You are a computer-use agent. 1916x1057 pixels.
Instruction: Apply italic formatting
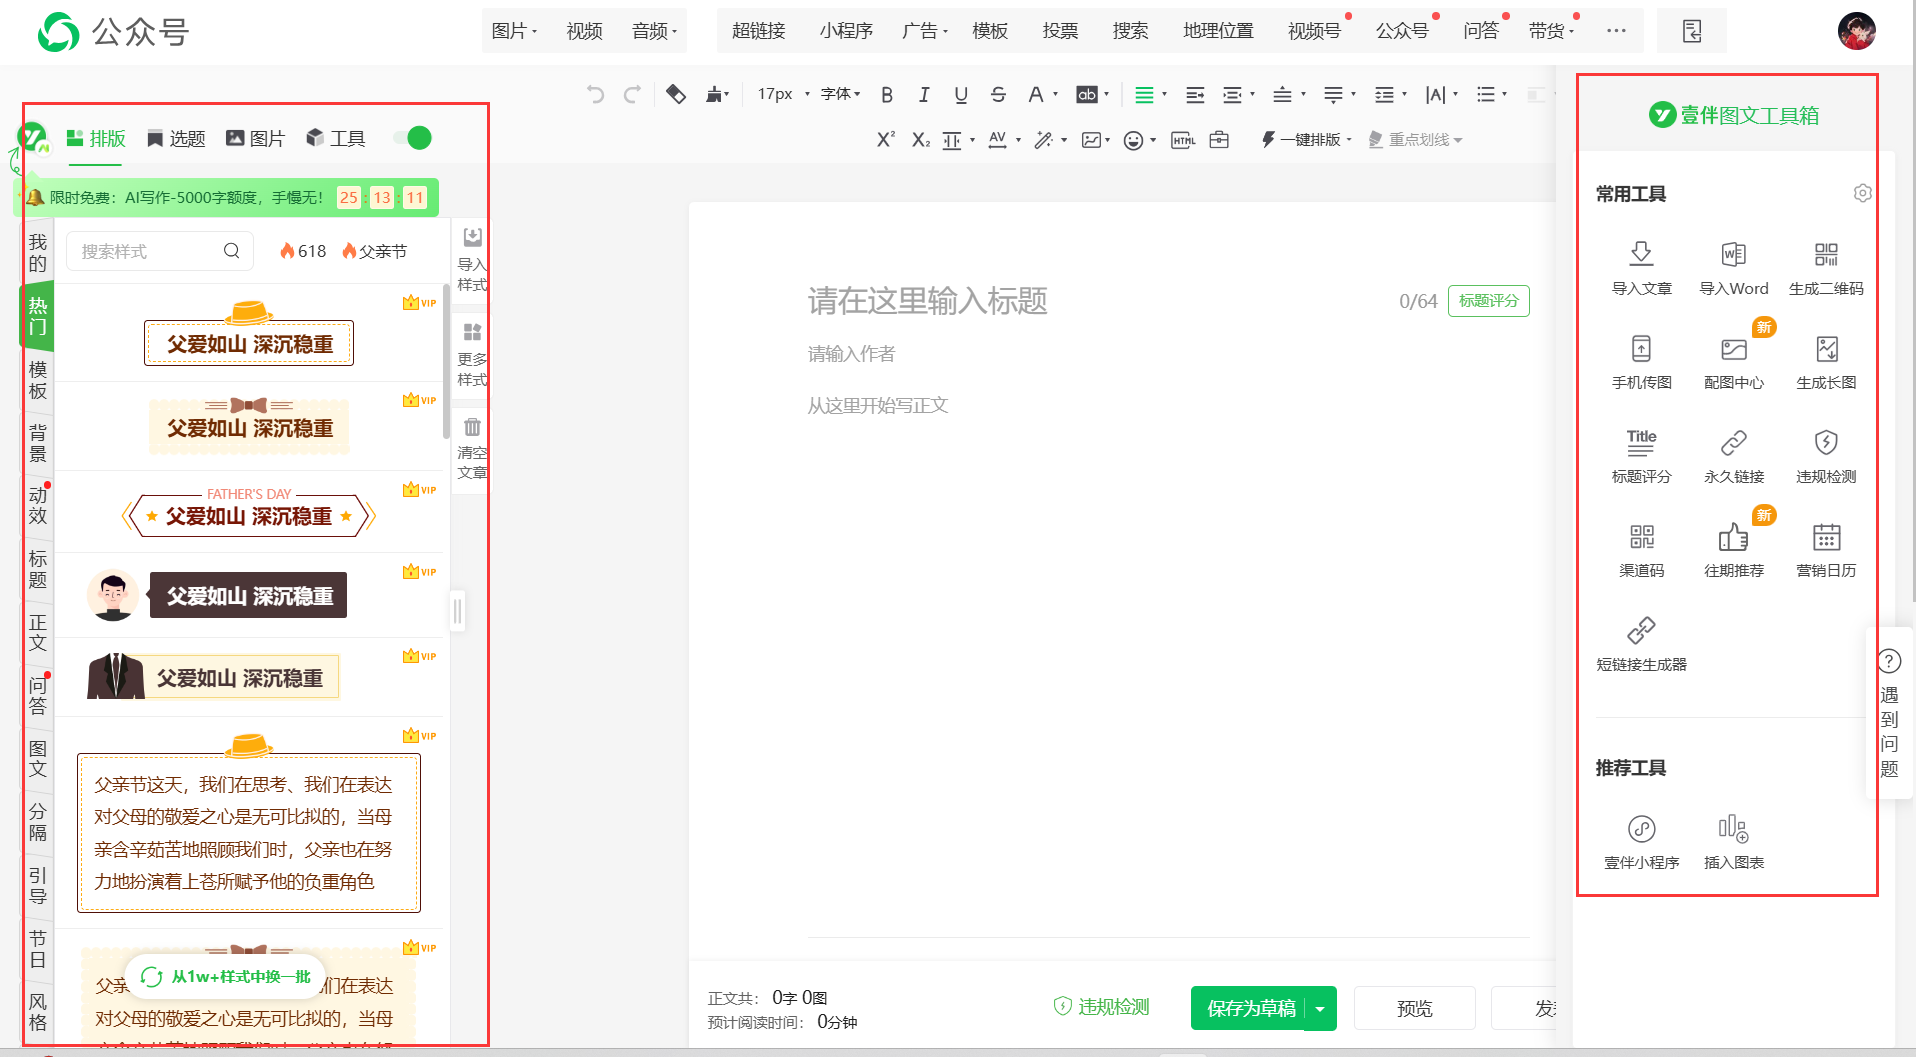click(923, 95)
